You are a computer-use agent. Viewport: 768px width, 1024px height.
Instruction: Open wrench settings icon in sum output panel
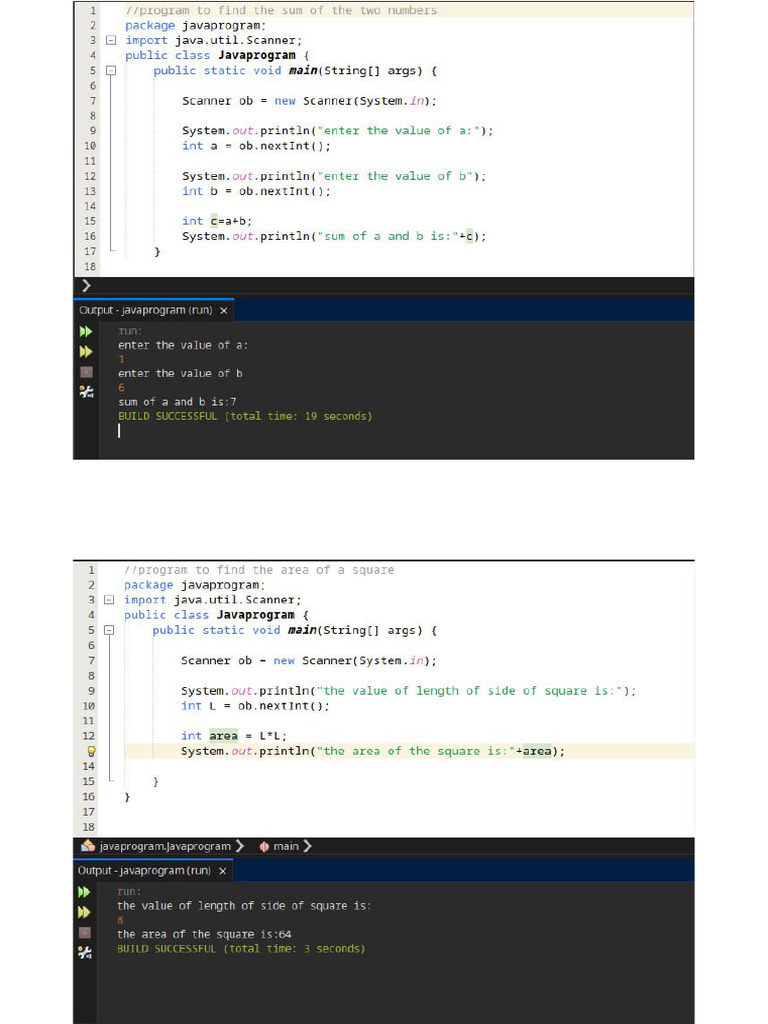[x=85, y=392]
